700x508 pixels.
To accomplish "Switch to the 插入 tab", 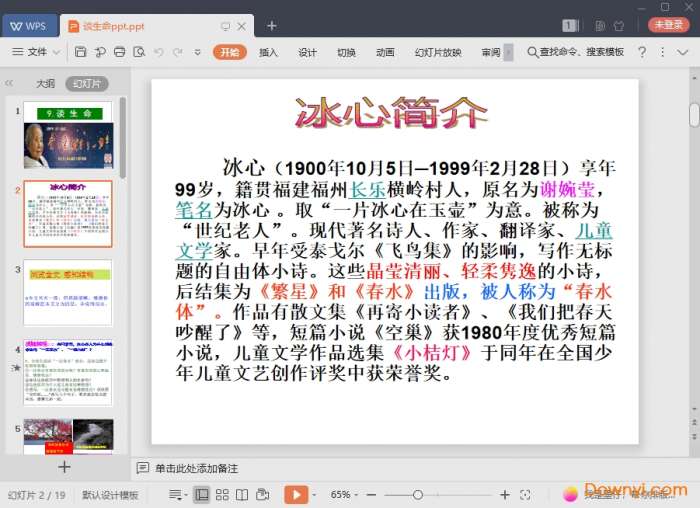I will (268, 52).
